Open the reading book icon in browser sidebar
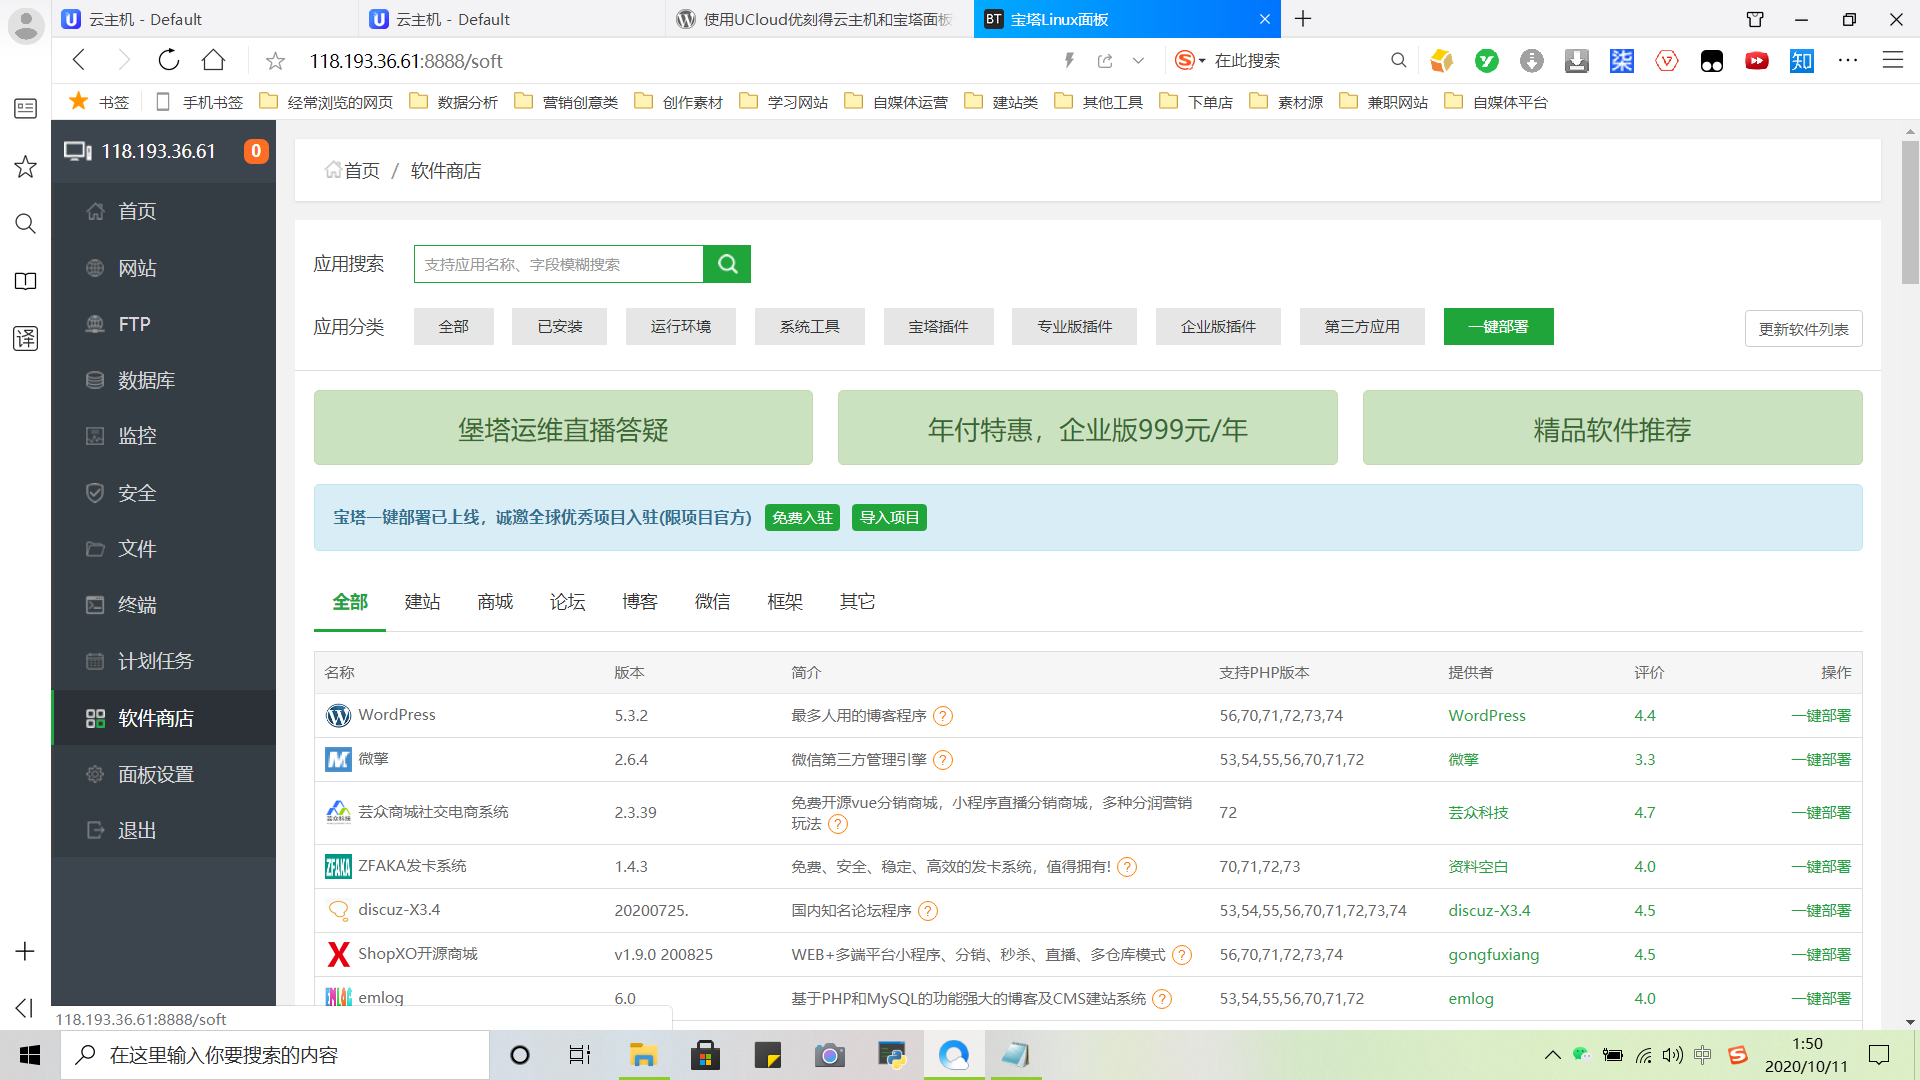Viewport: 1920px width, 1080px height. (x=26, y=281)
